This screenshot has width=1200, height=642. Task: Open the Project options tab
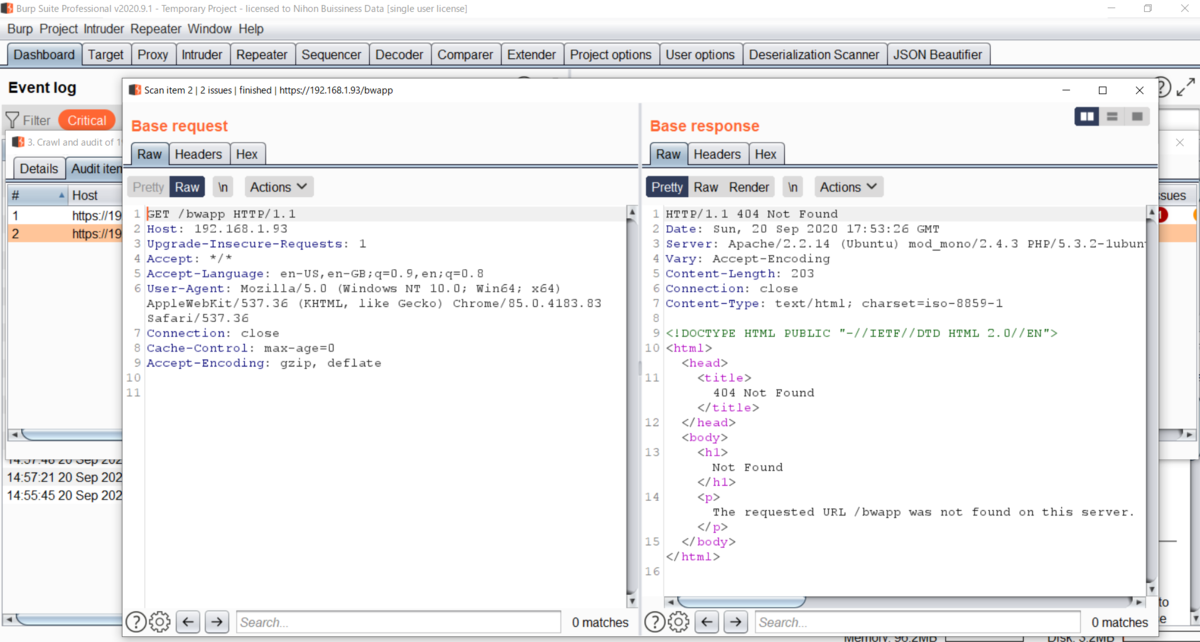(610, 55)
